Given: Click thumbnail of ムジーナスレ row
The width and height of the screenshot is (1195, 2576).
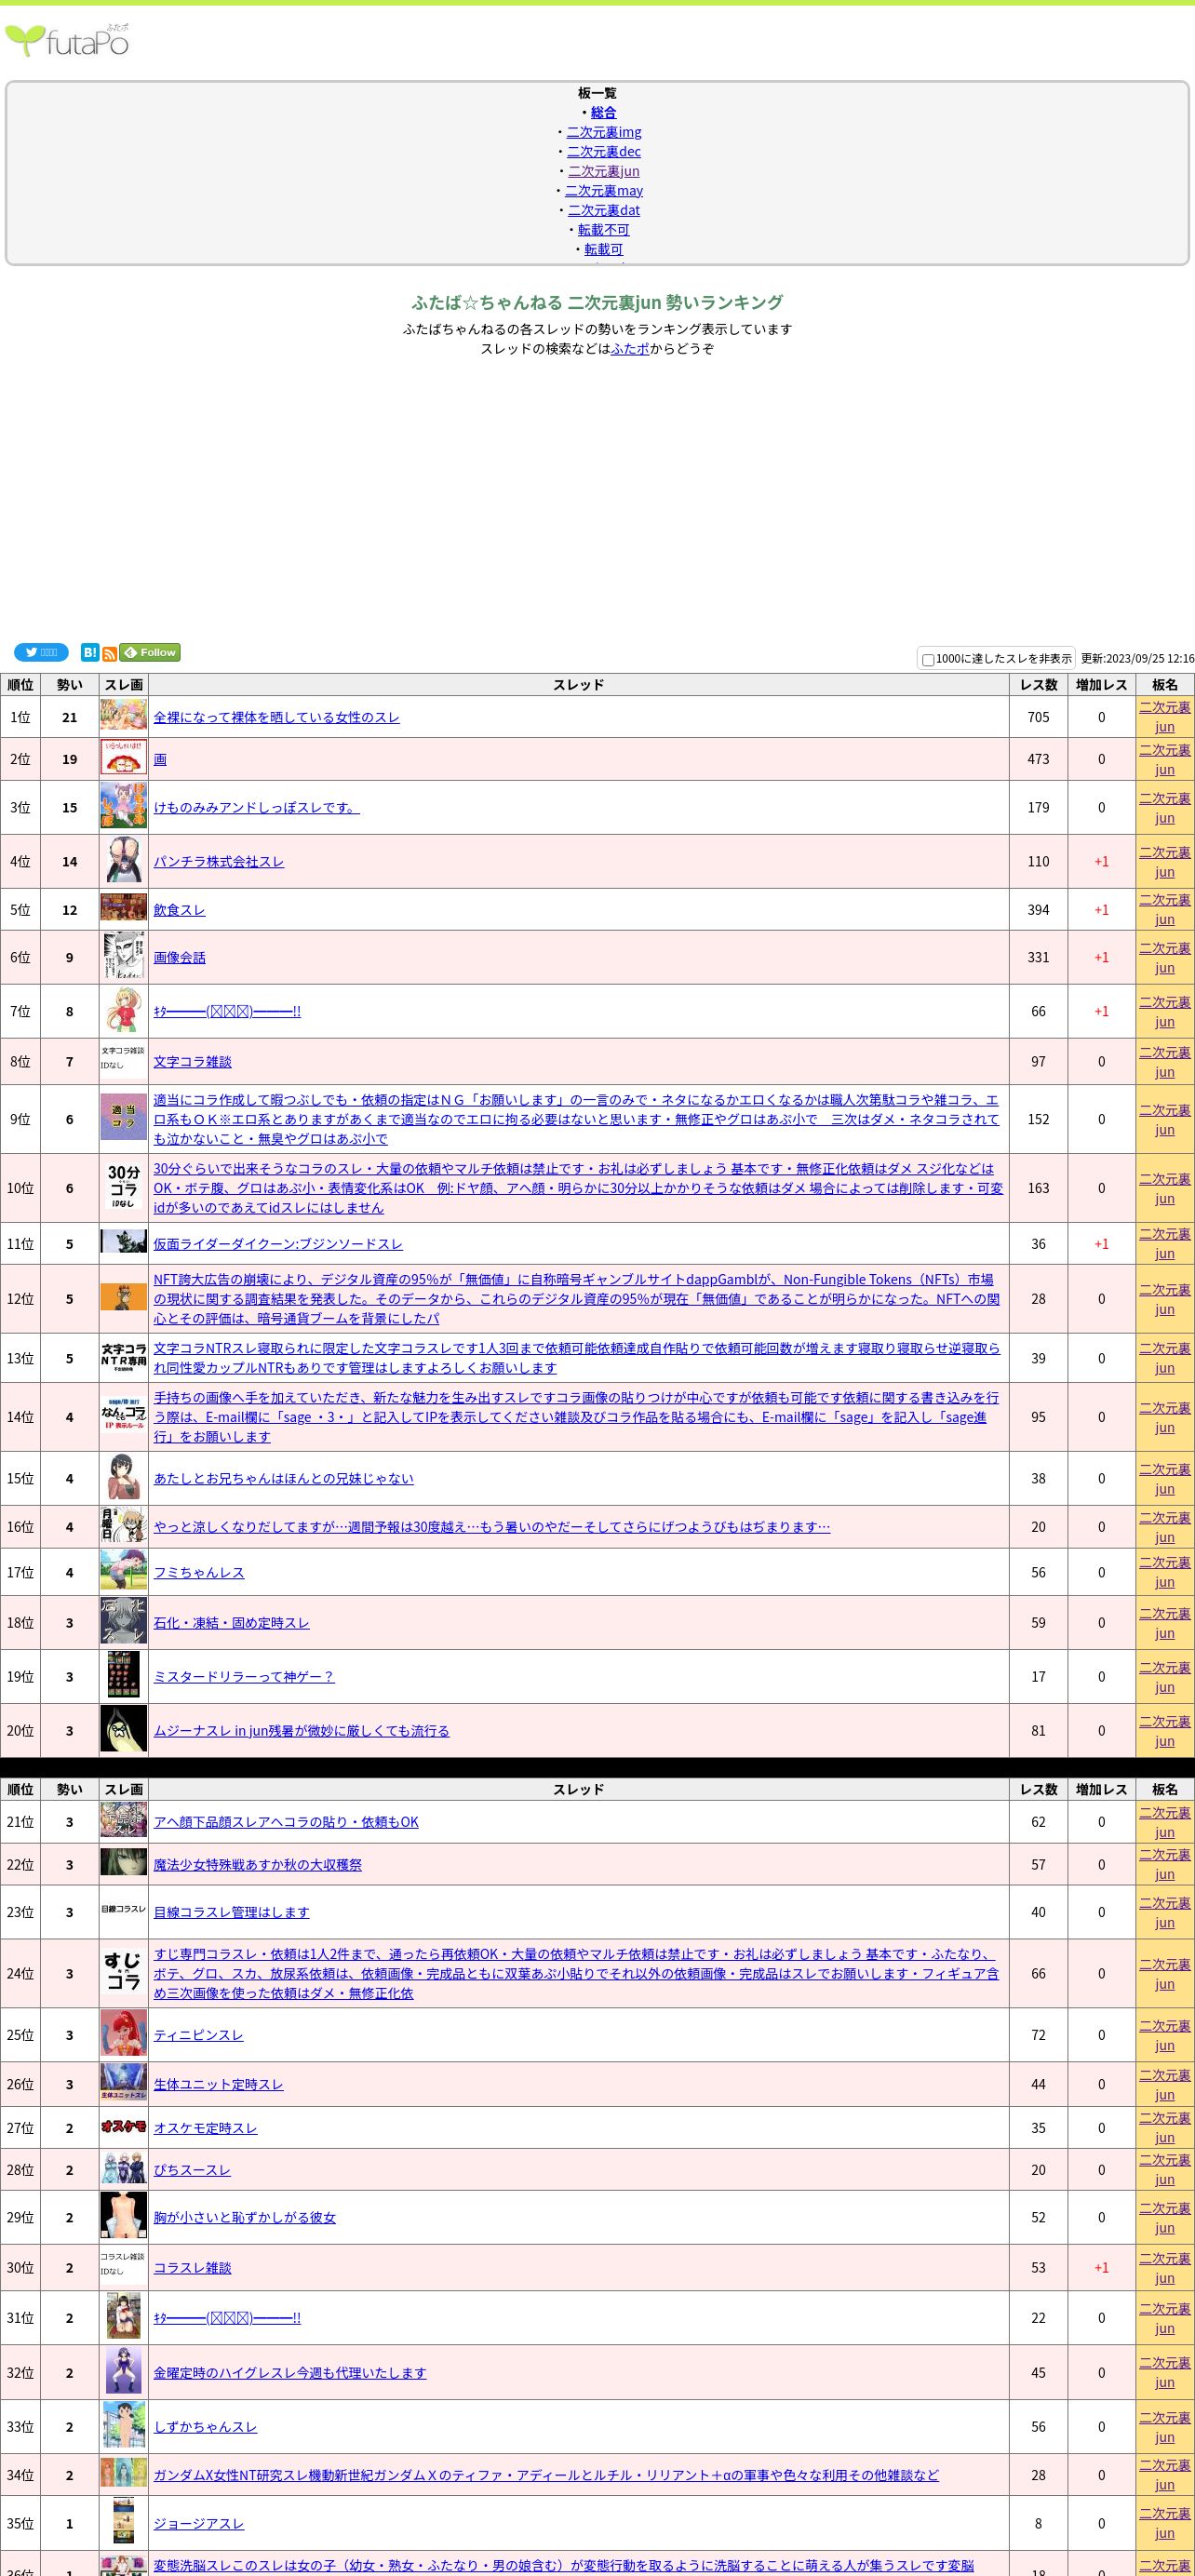Looking at the screenshot, I should click(x=124, y=1730).
